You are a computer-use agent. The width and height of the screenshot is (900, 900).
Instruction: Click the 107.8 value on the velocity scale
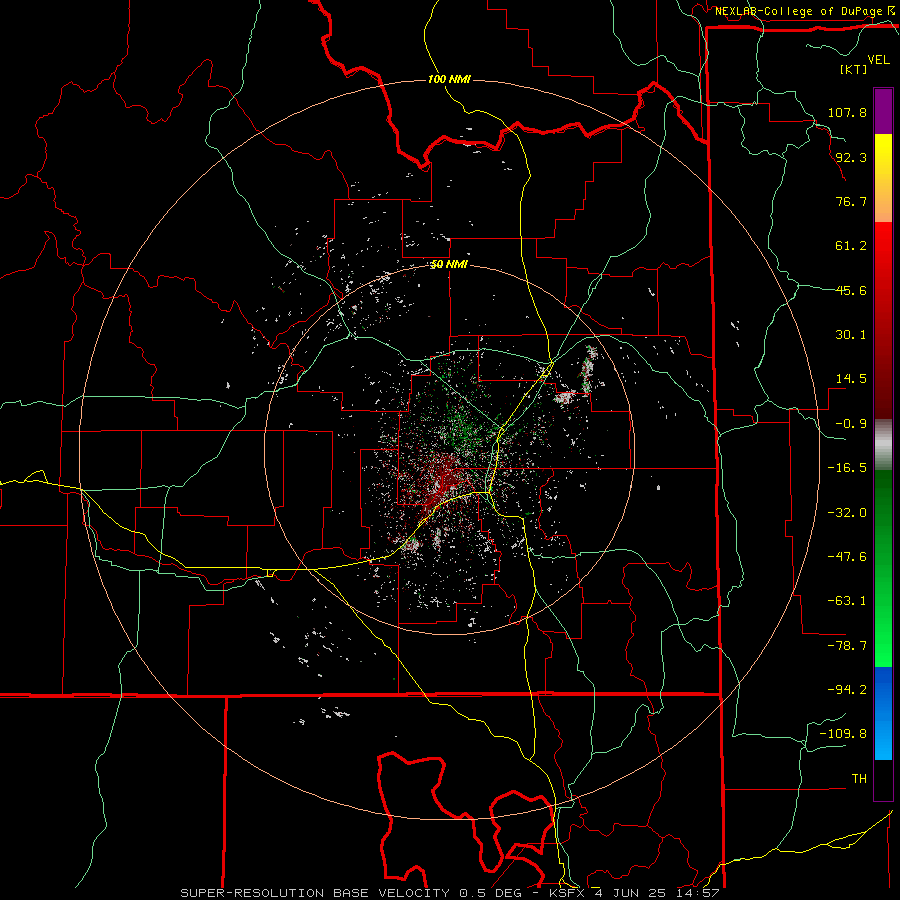(847, 112)
